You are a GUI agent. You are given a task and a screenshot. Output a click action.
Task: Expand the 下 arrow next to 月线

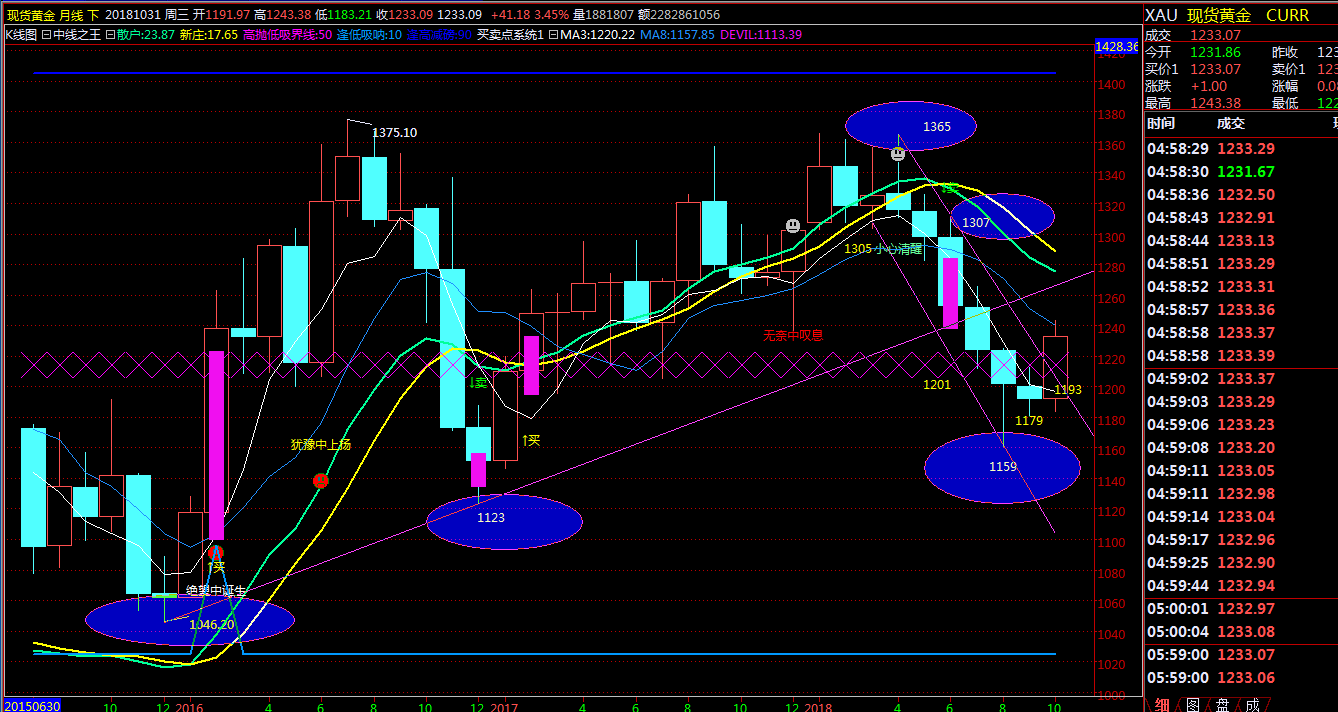[93, 15]
